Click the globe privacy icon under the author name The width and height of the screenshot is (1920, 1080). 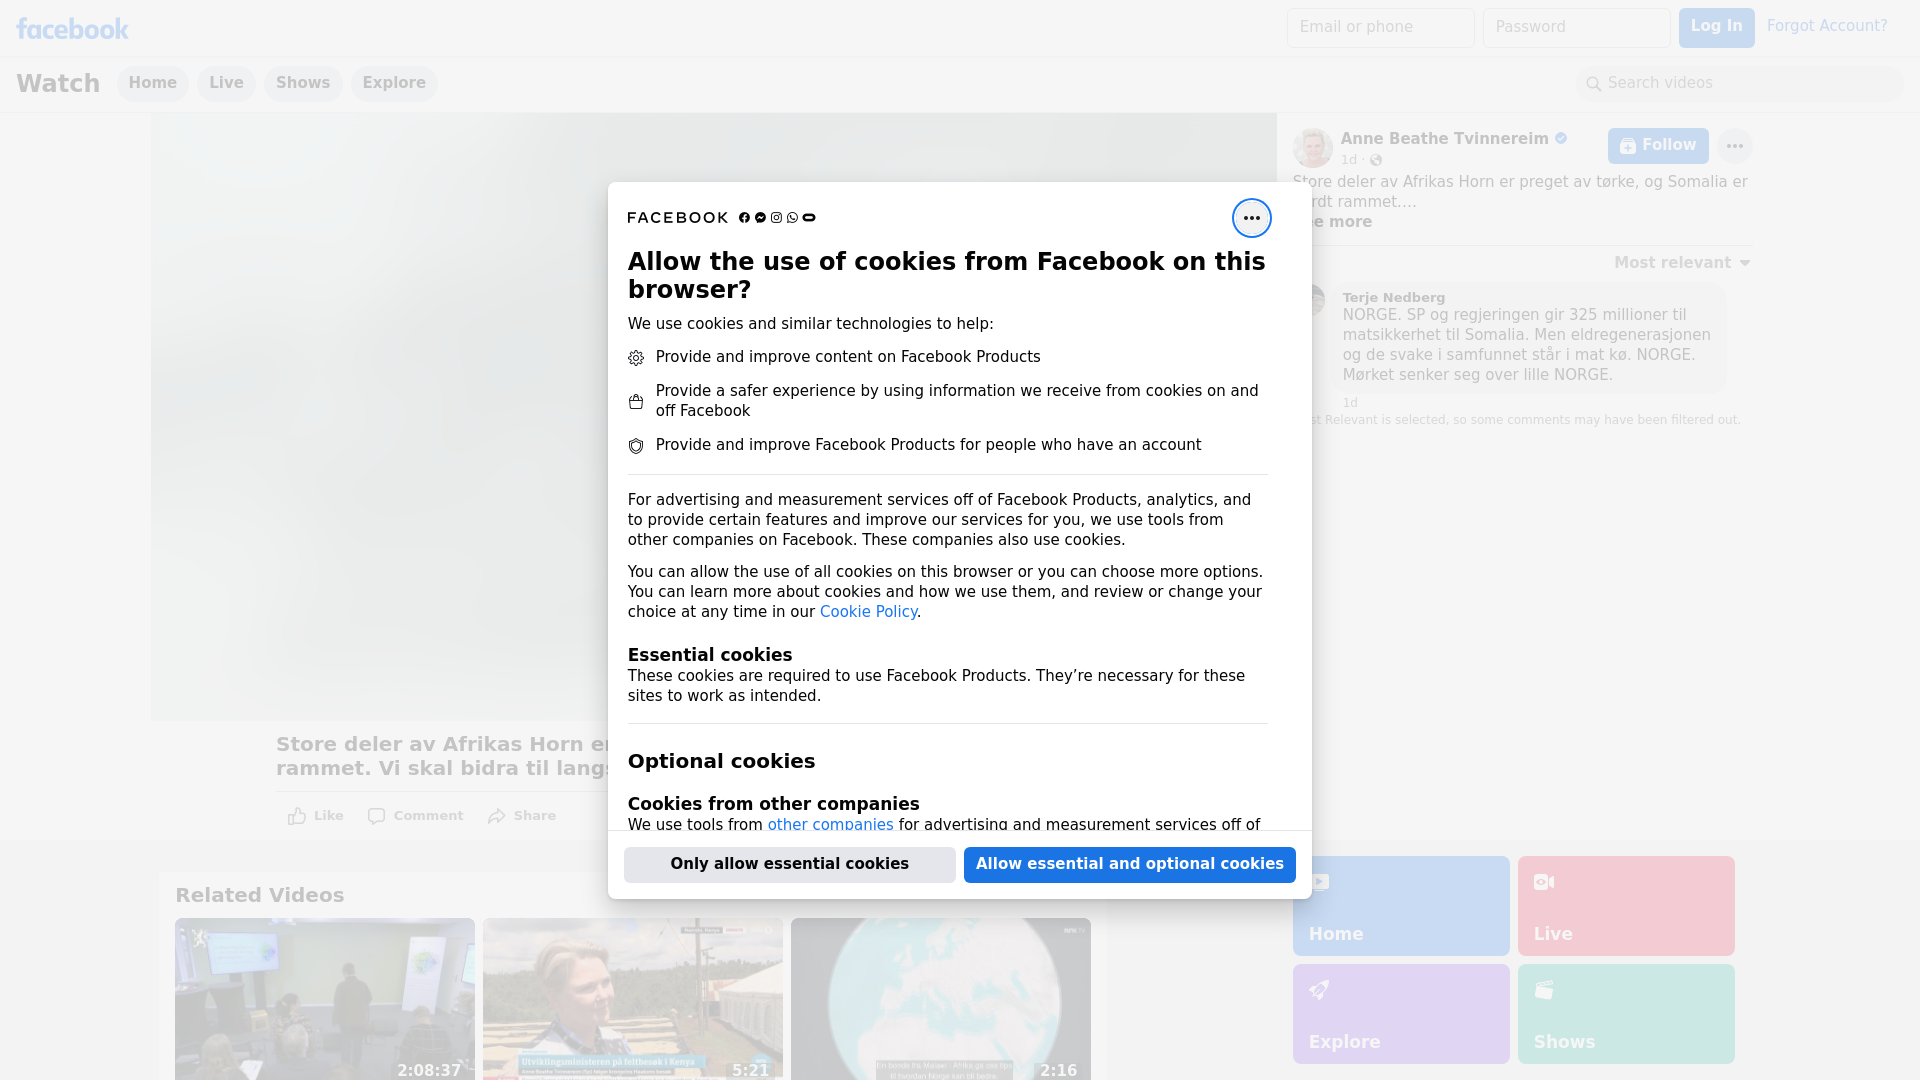point(1376,160)
